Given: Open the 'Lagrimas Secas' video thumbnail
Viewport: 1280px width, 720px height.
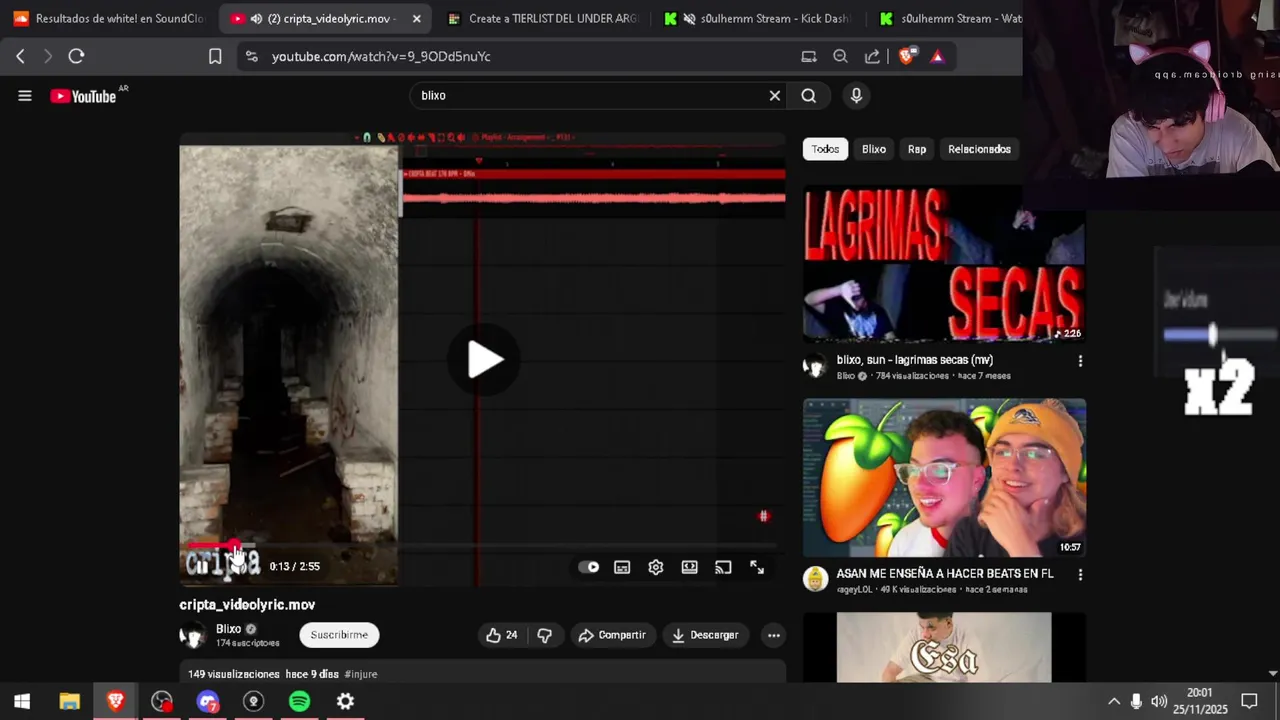Looking at the screenshot, I should tap(944, 264).
